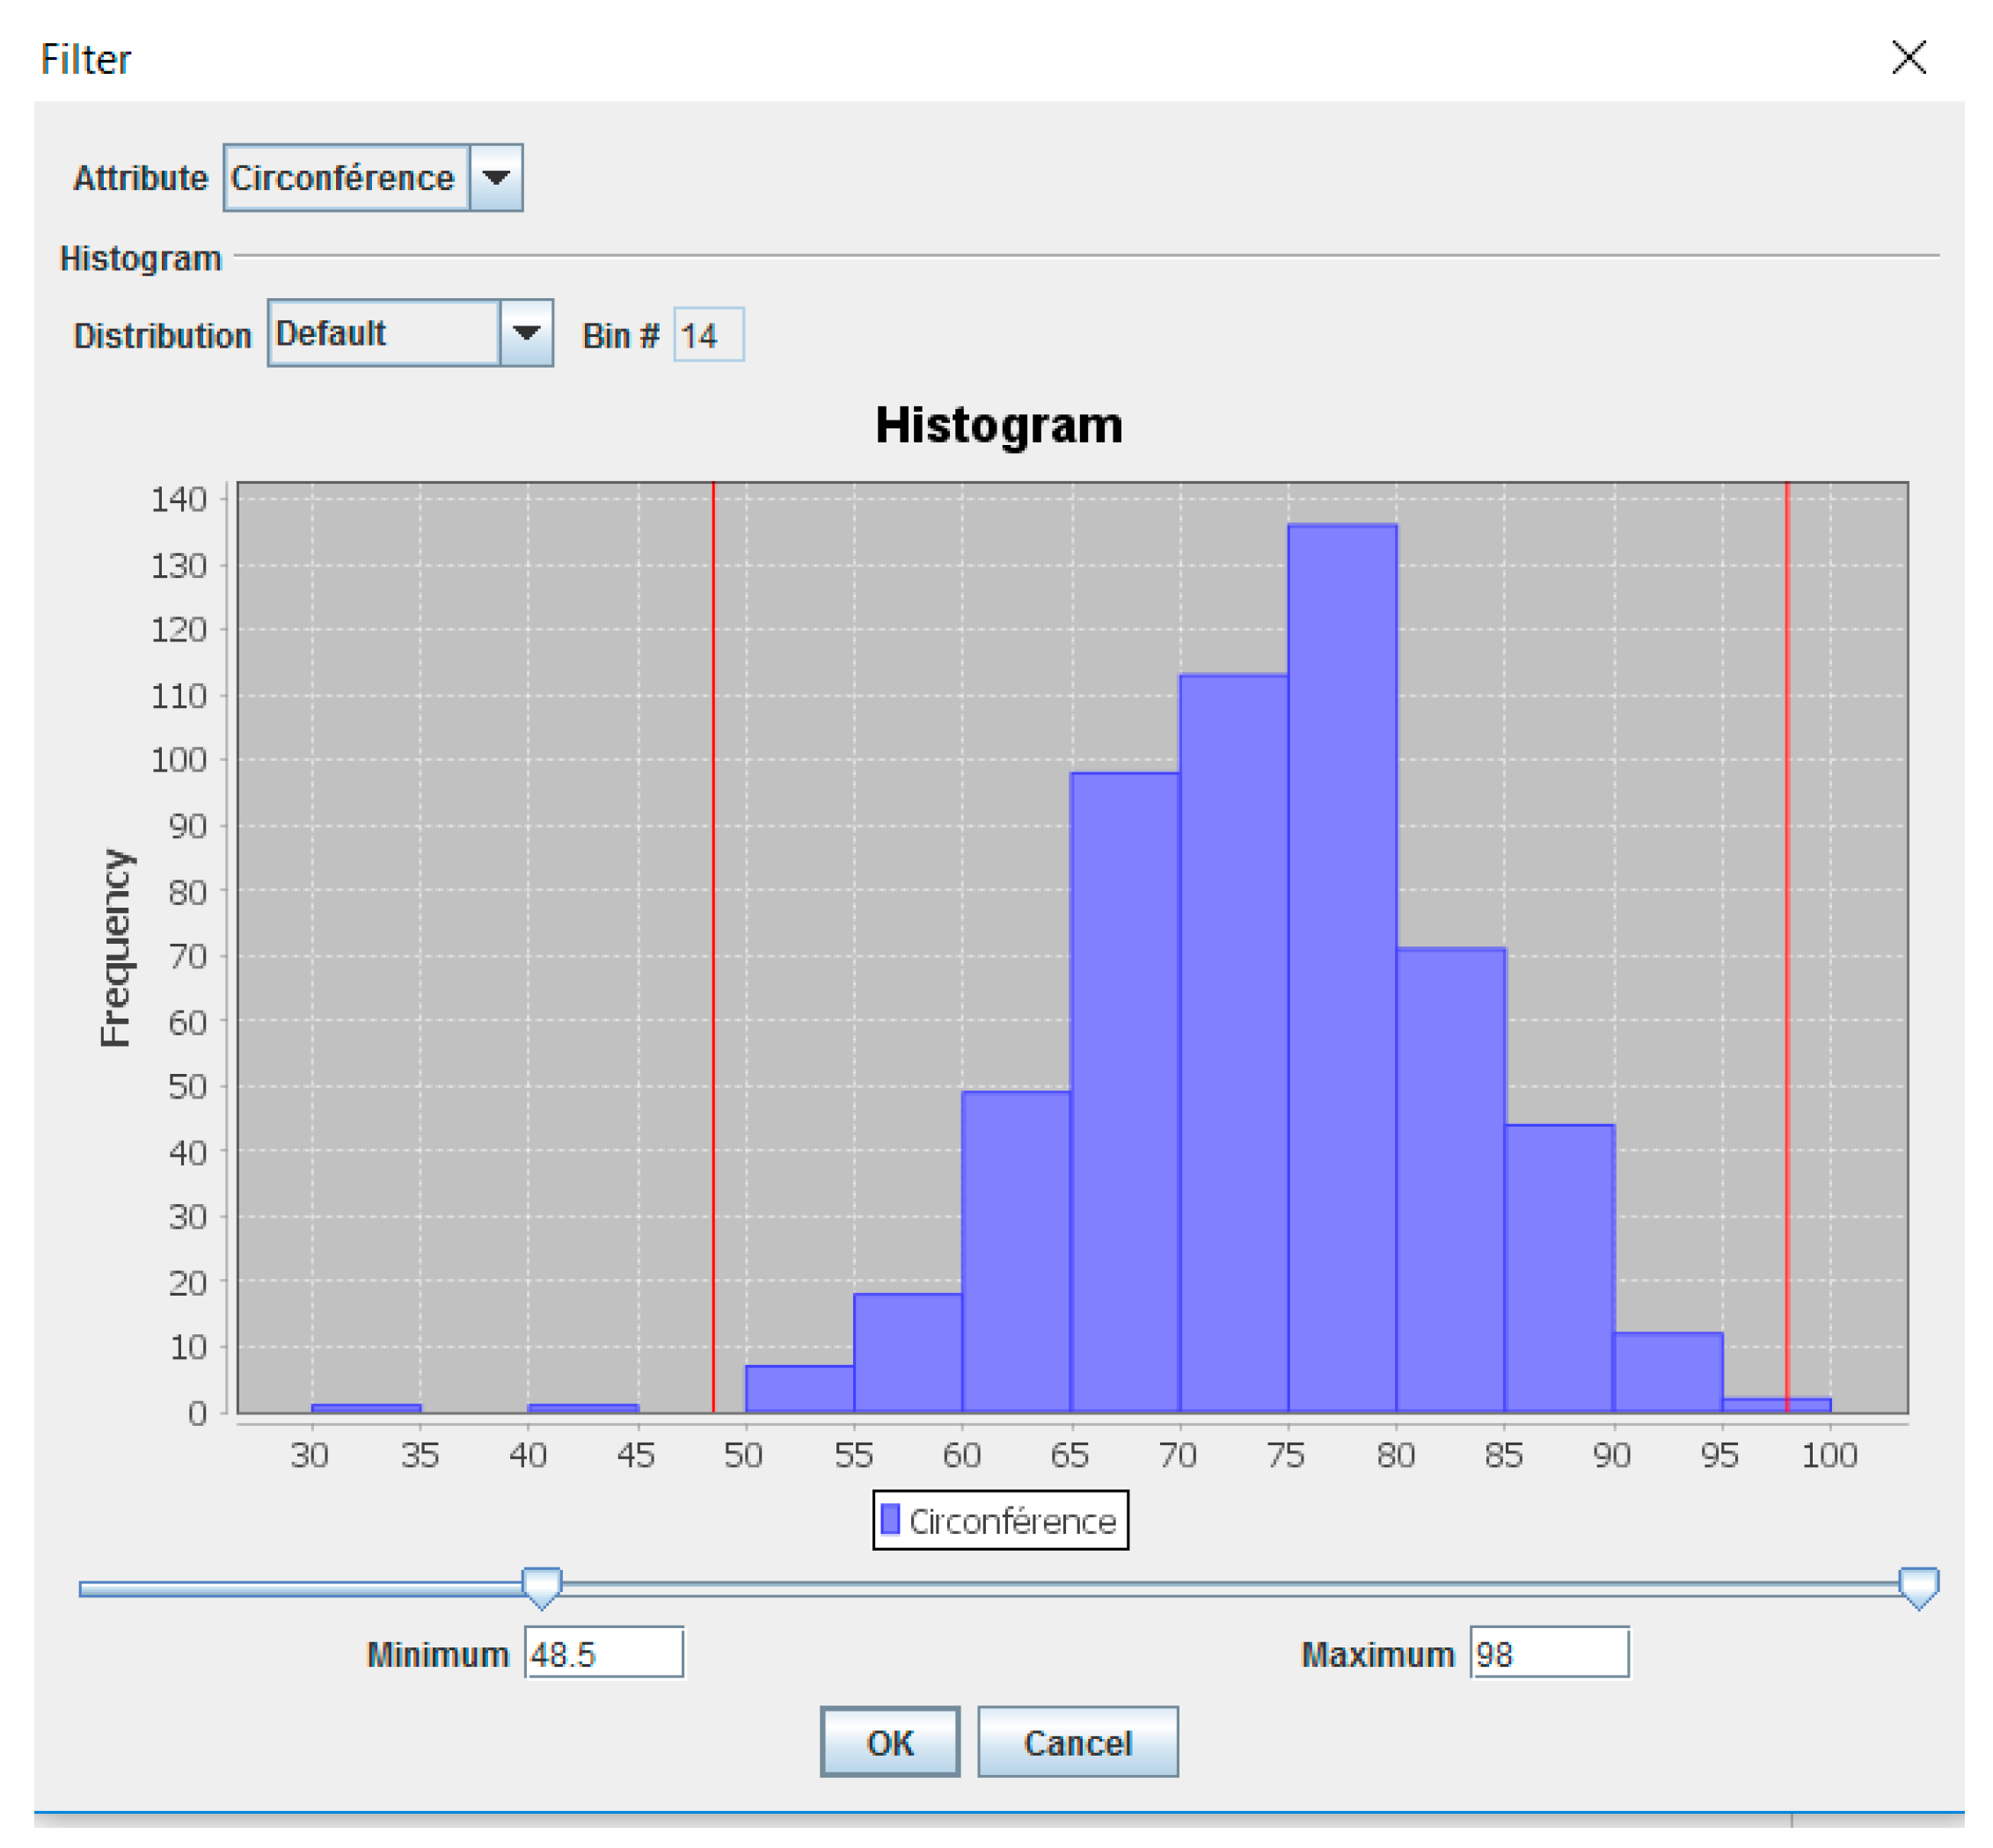Click the Circonférence legend color swatch
The width and height of the screenshot is (1993, 1848).
click(890, 1520)
